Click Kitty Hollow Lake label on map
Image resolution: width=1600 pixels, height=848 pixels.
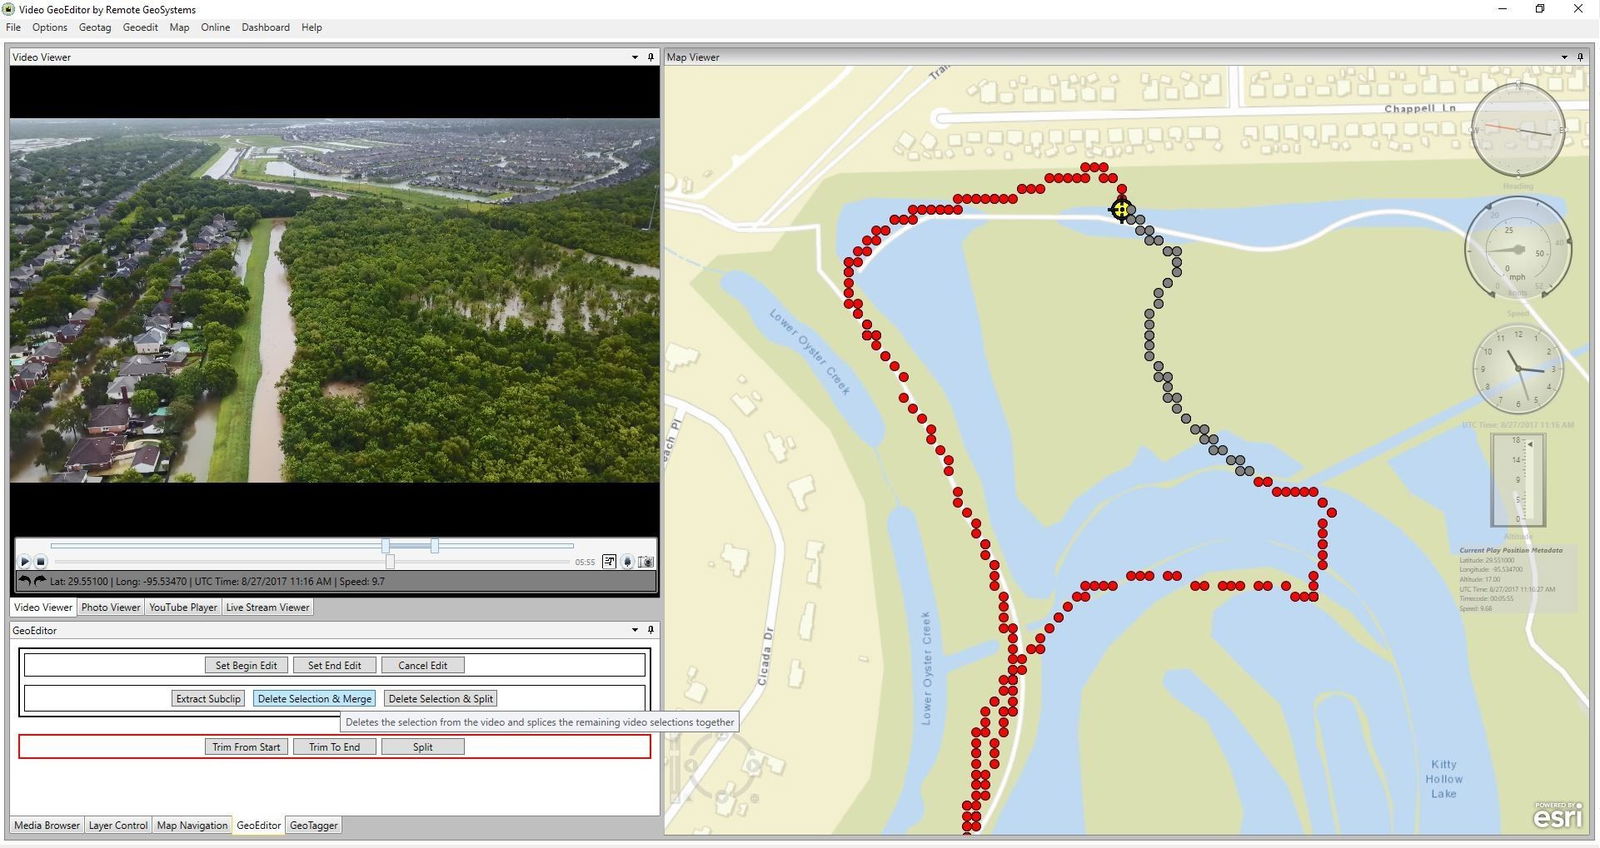coord(1443,779)
